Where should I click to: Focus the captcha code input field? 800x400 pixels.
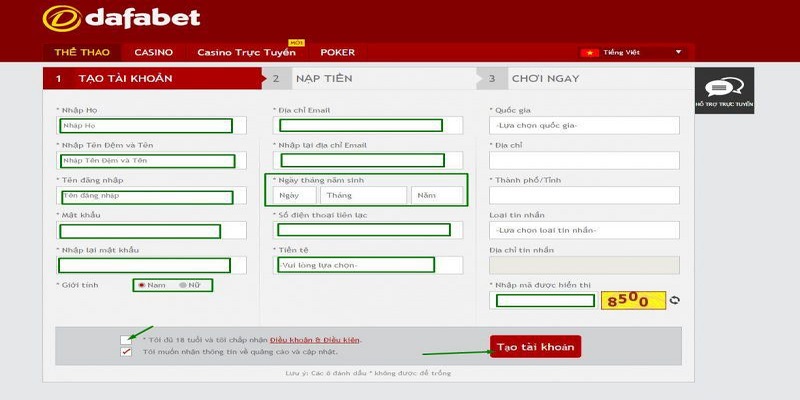544,301
